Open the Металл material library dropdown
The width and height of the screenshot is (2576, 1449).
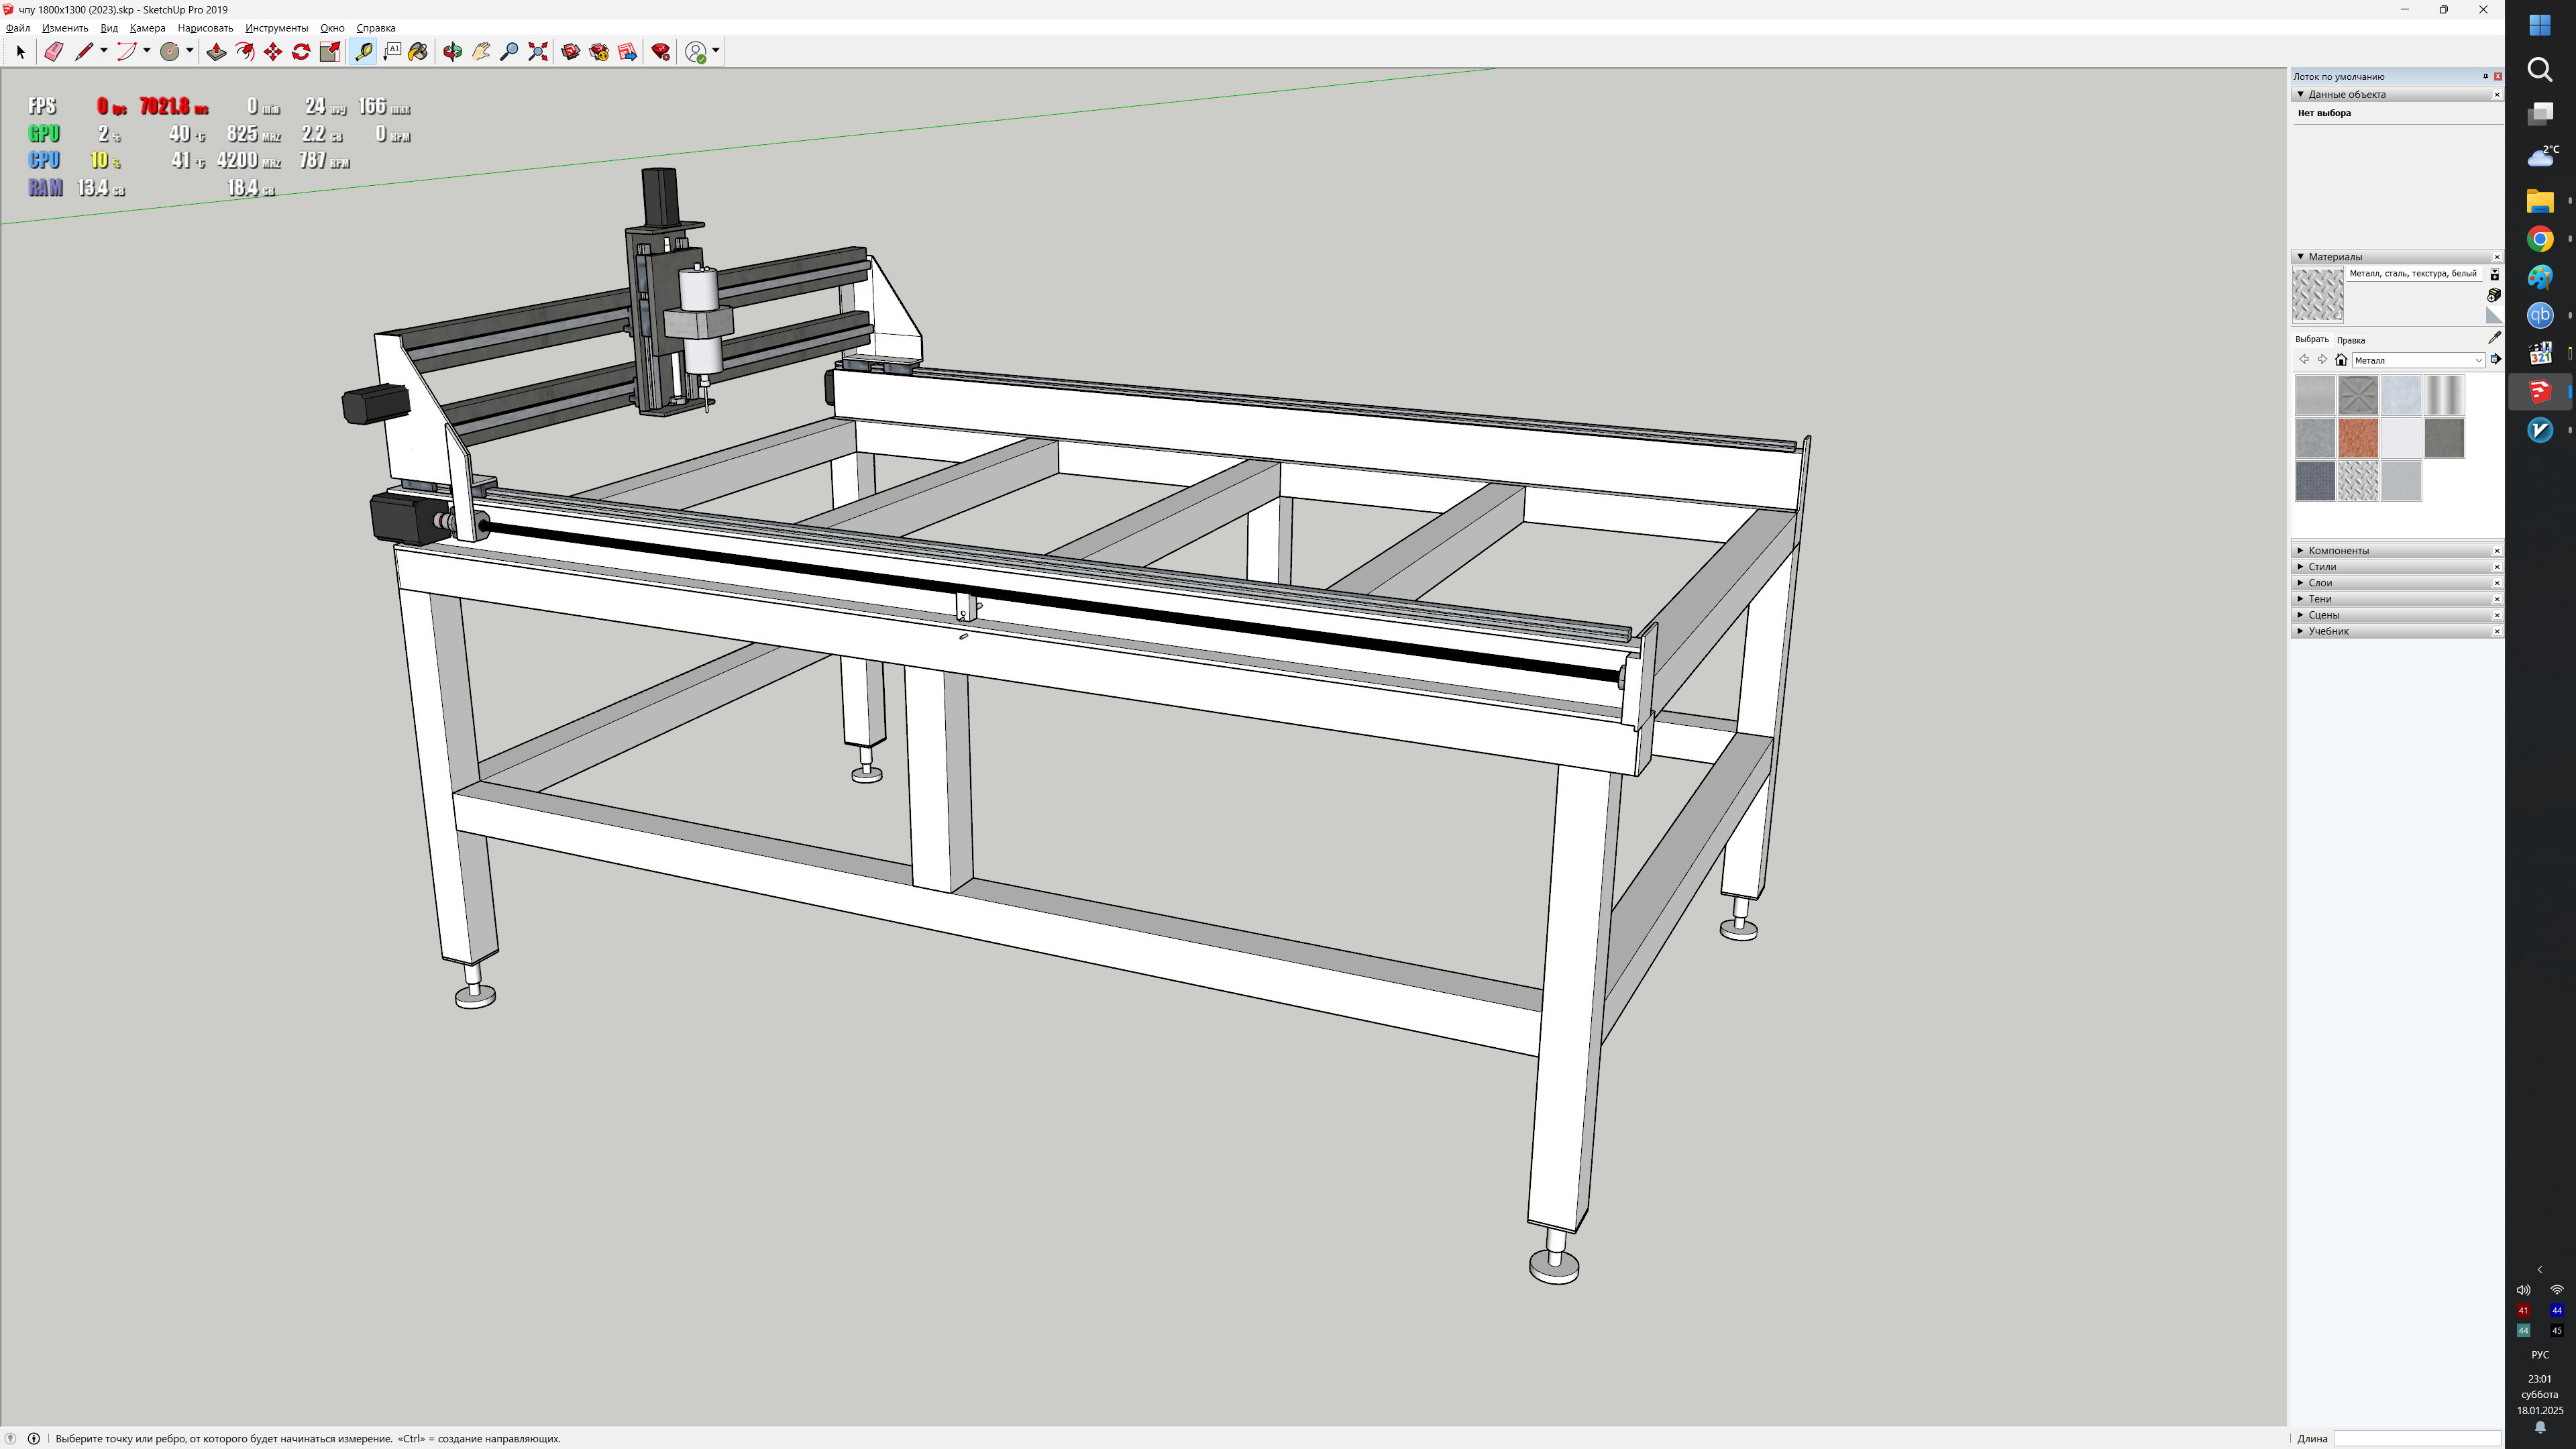[x=2417, y=360]
